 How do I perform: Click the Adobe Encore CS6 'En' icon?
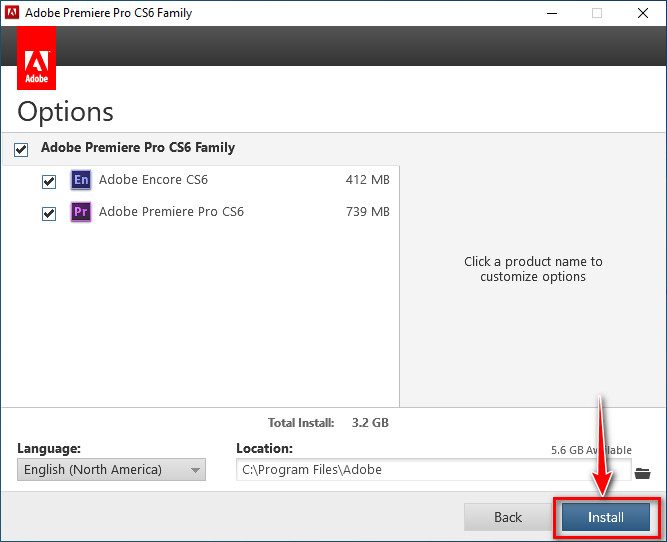[81, 180]
